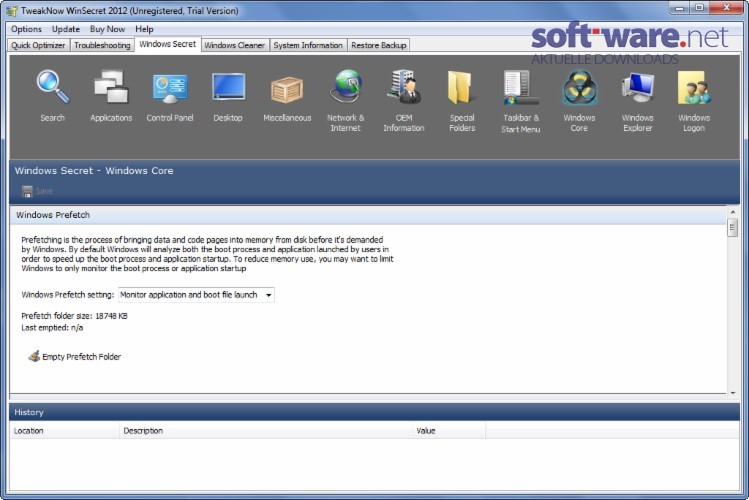Screen dimensions: 749x500
Task: Click the Windows Prefetch section header
Action: click(x=368, y=215)
